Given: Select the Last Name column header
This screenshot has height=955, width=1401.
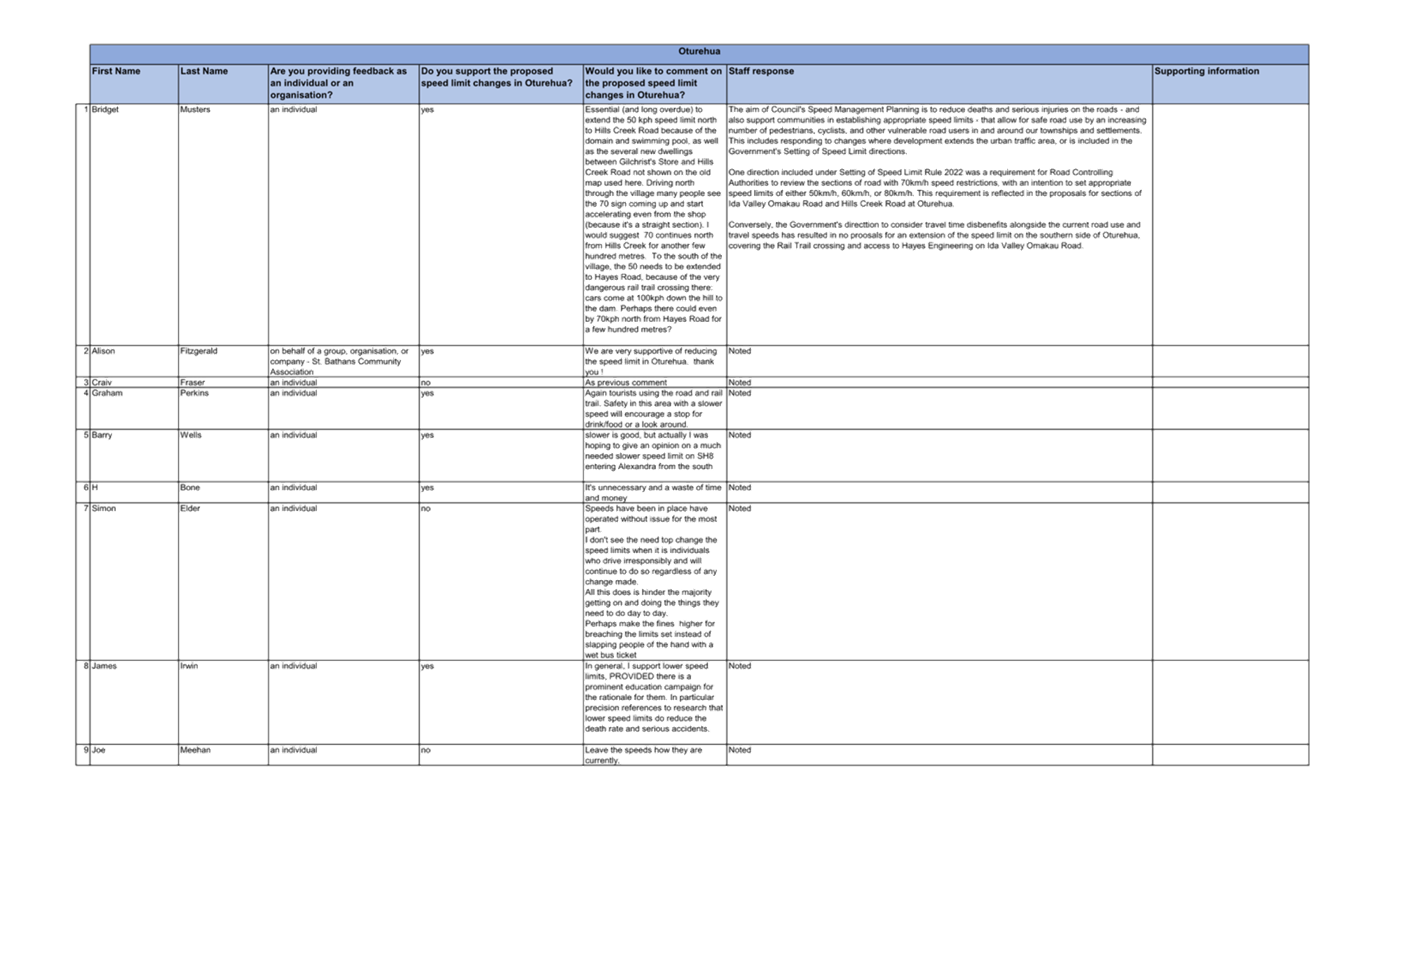Looking at the screenshot, I should click(x=205, y=72).
